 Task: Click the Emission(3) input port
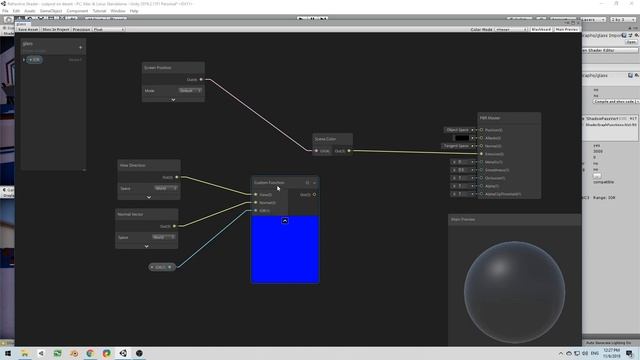(481, 154)
